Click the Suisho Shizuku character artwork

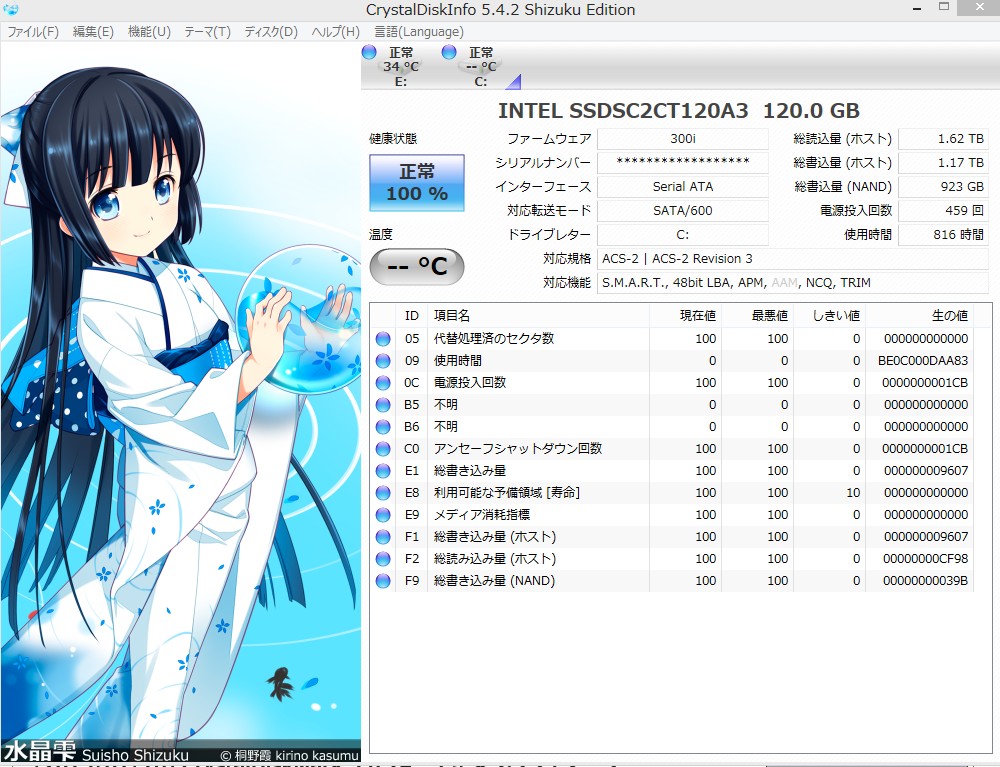[x=180, y=402]
